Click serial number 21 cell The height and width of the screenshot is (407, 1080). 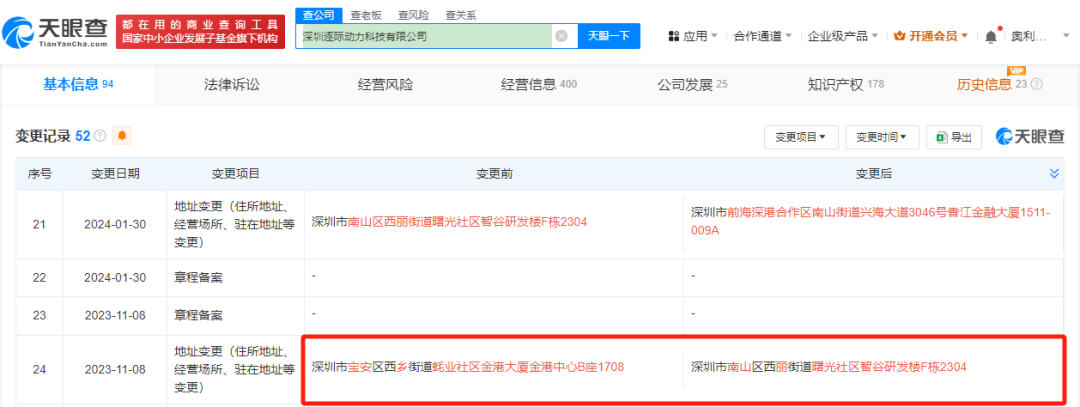pyautogui.click(x=39, y=225)
